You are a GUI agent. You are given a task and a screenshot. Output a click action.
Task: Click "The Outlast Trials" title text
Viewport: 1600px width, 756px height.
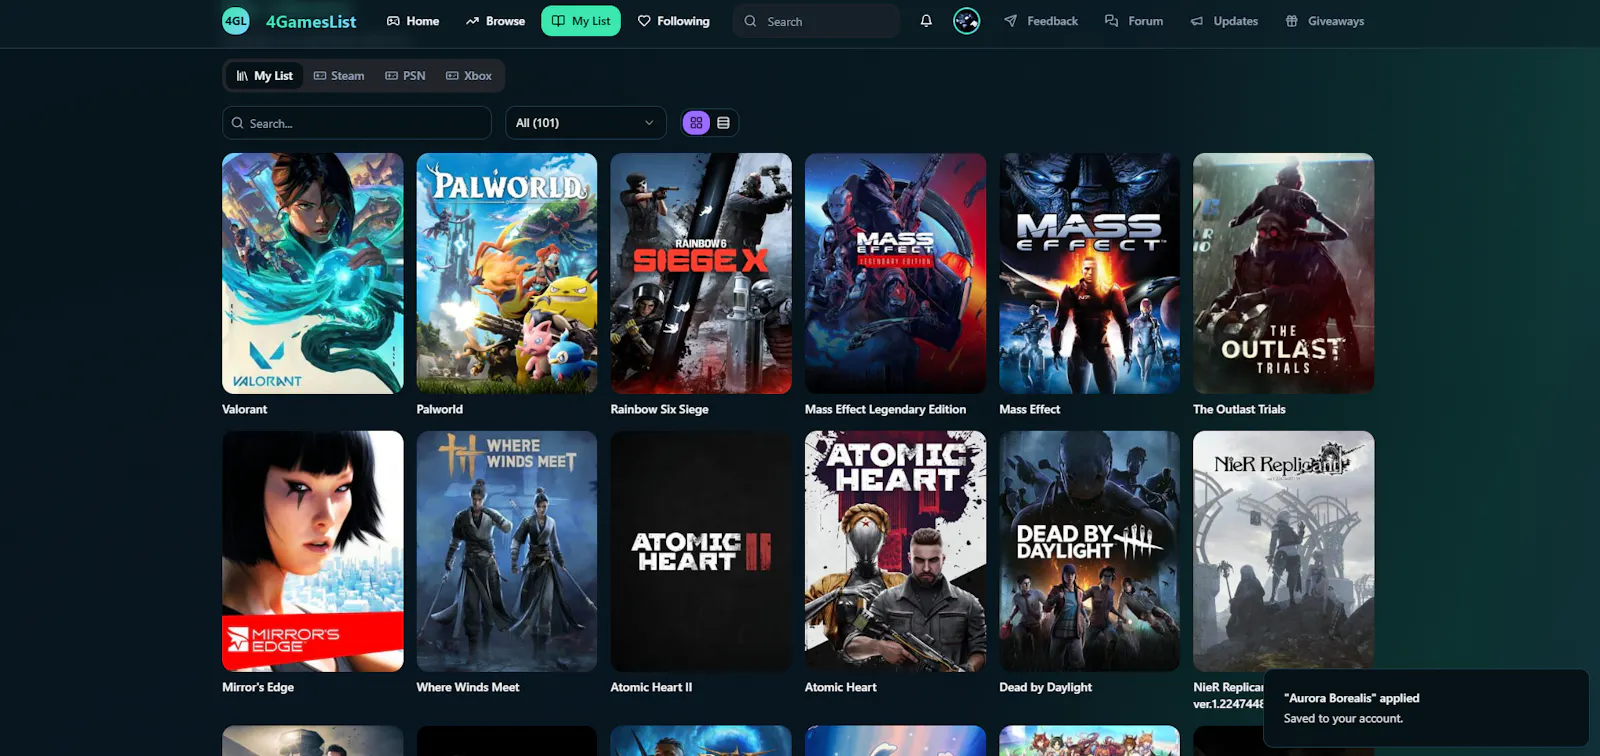tap(1240, 409)
